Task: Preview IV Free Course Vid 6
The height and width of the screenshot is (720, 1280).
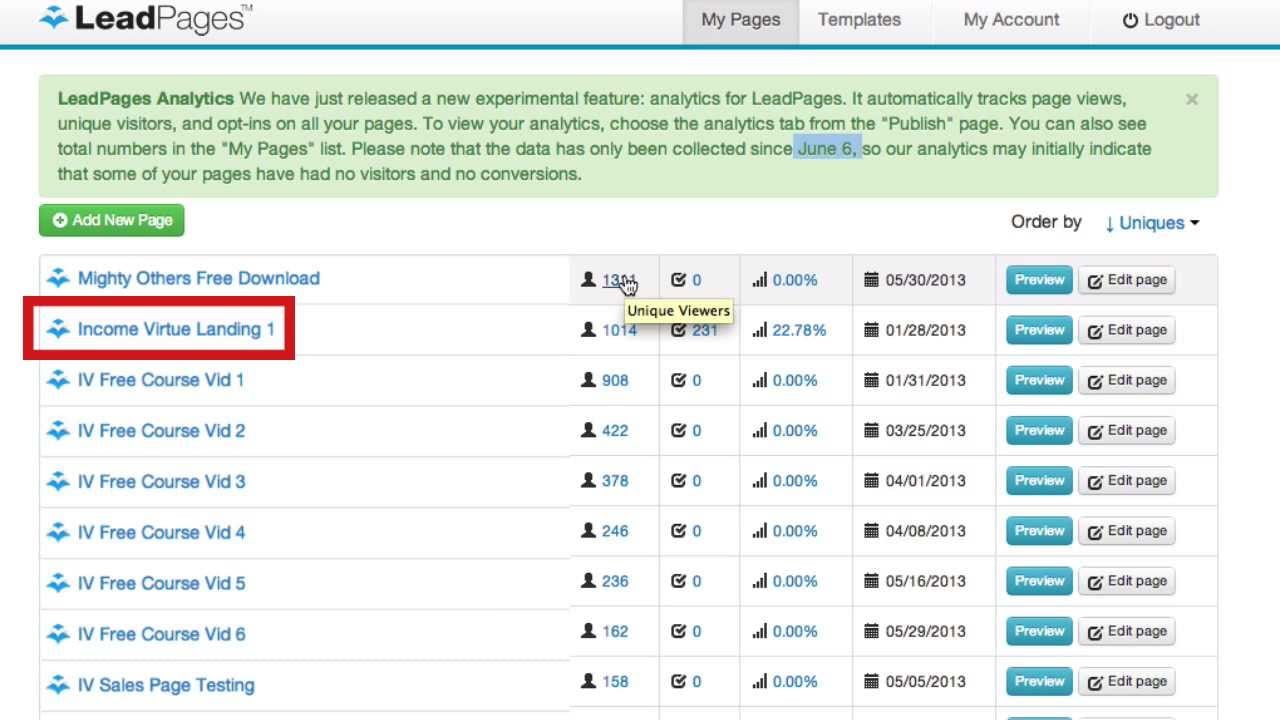Action: 1039,631
